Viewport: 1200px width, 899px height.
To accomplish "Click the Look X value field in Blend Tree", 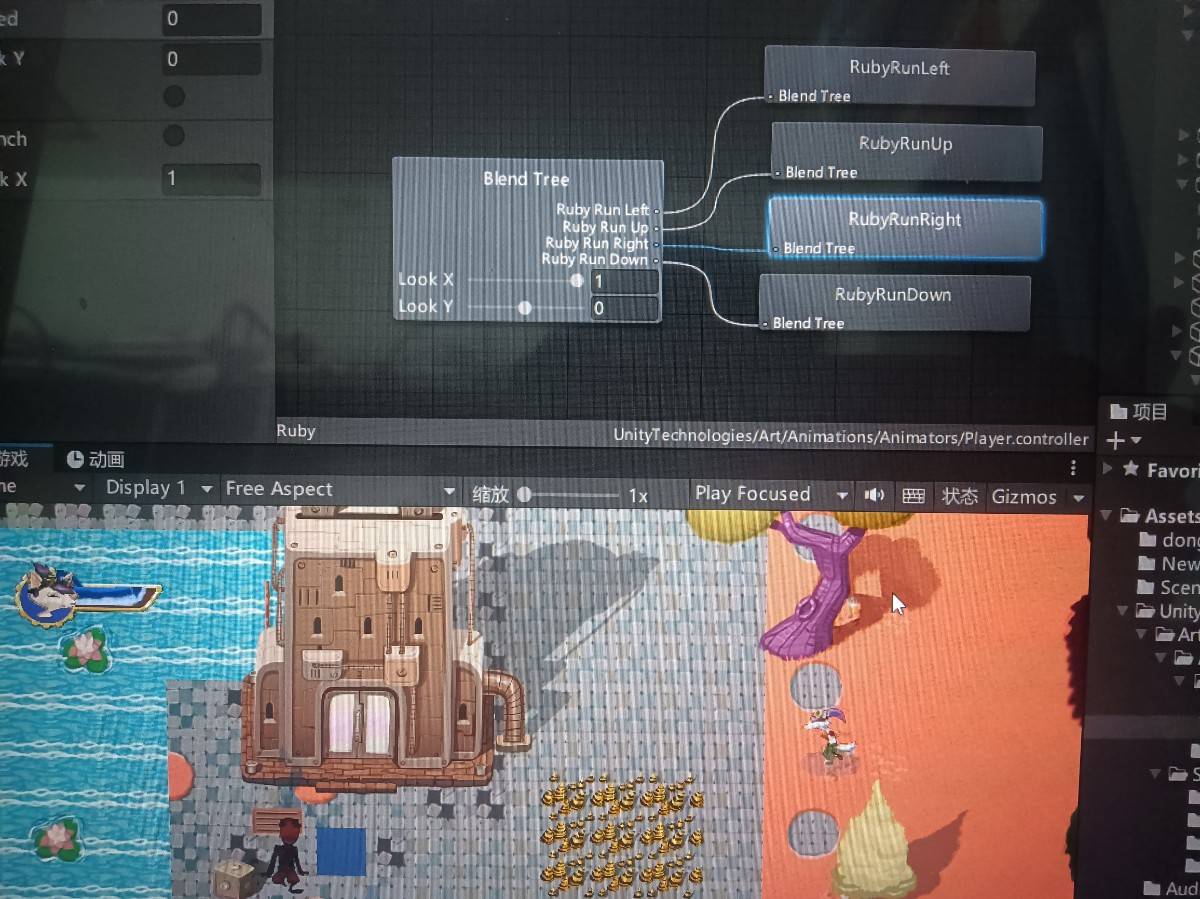I will 624,282.
